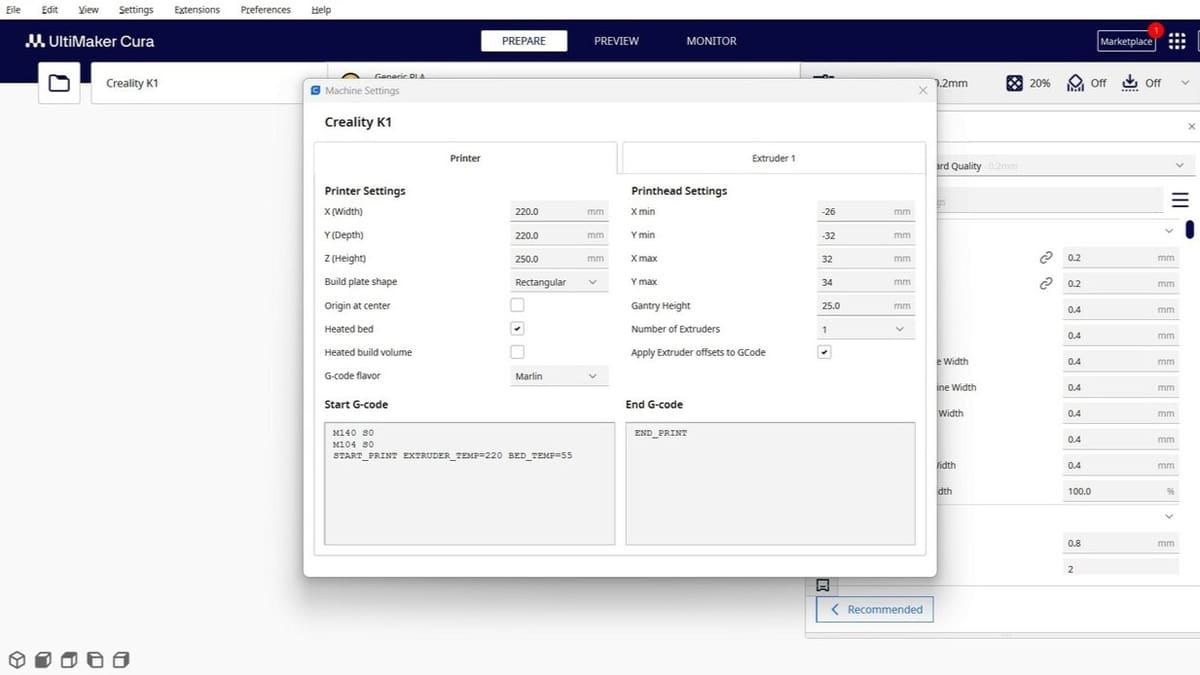This screenshot has height=675, width=1200.
Task: Open the Help menu
Action: click(x=321, y=9)
